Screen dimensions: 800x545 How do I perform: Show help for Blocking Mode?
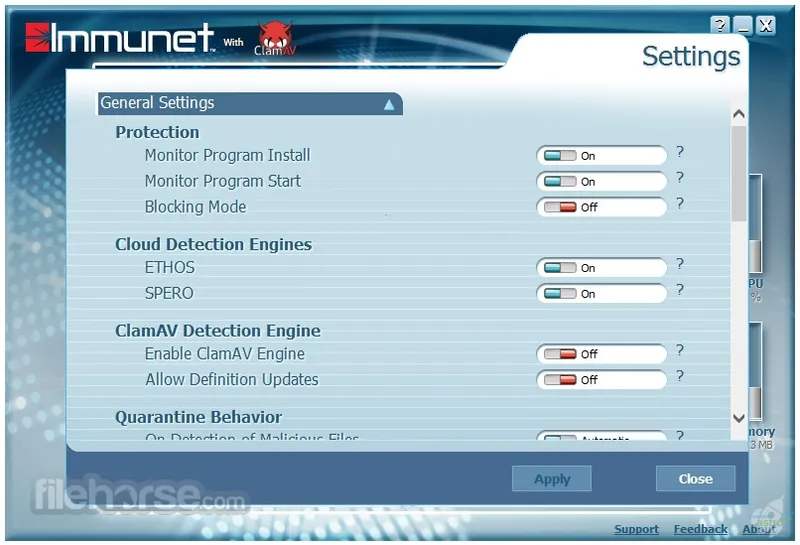click(x=680, y=204)
